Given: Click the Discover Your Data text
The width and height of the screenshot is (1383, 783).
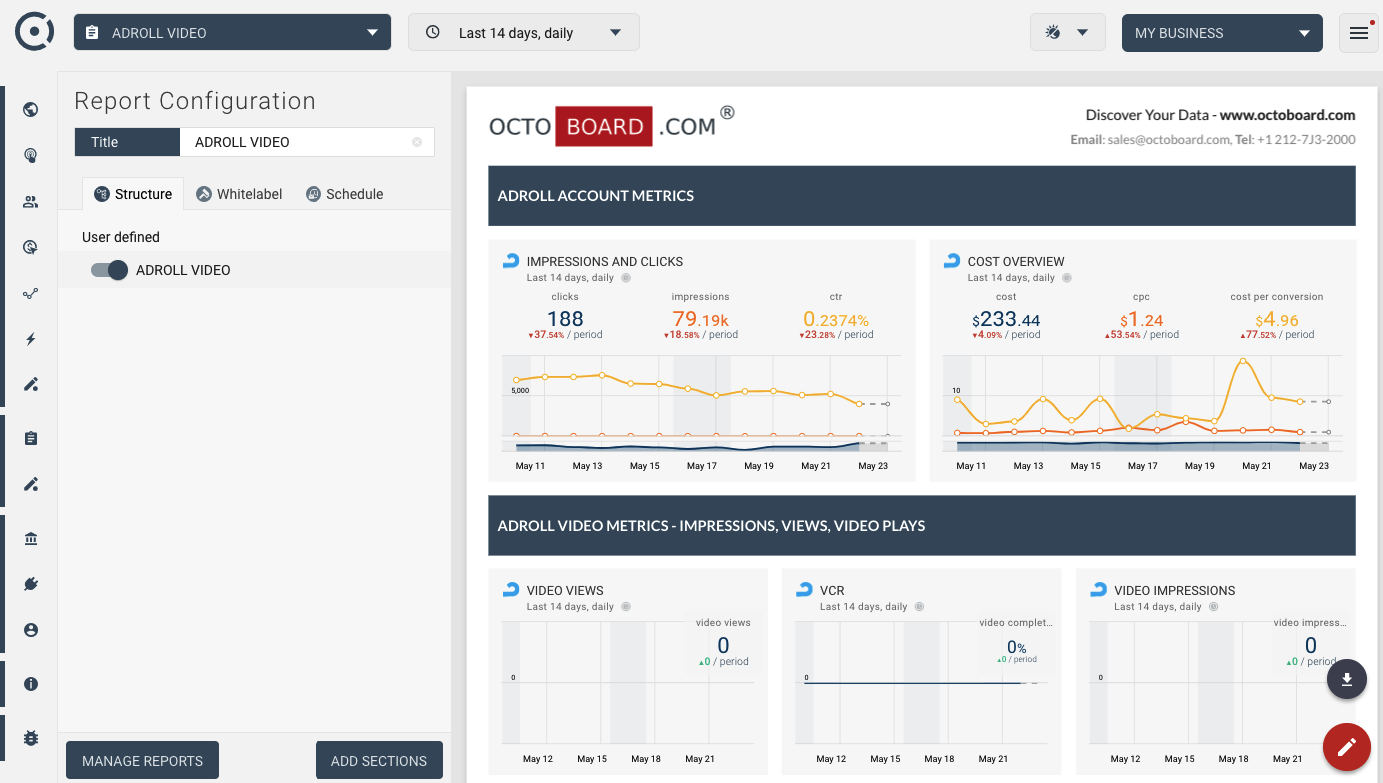Looking at the screenshot, I should pos(1149,115).
